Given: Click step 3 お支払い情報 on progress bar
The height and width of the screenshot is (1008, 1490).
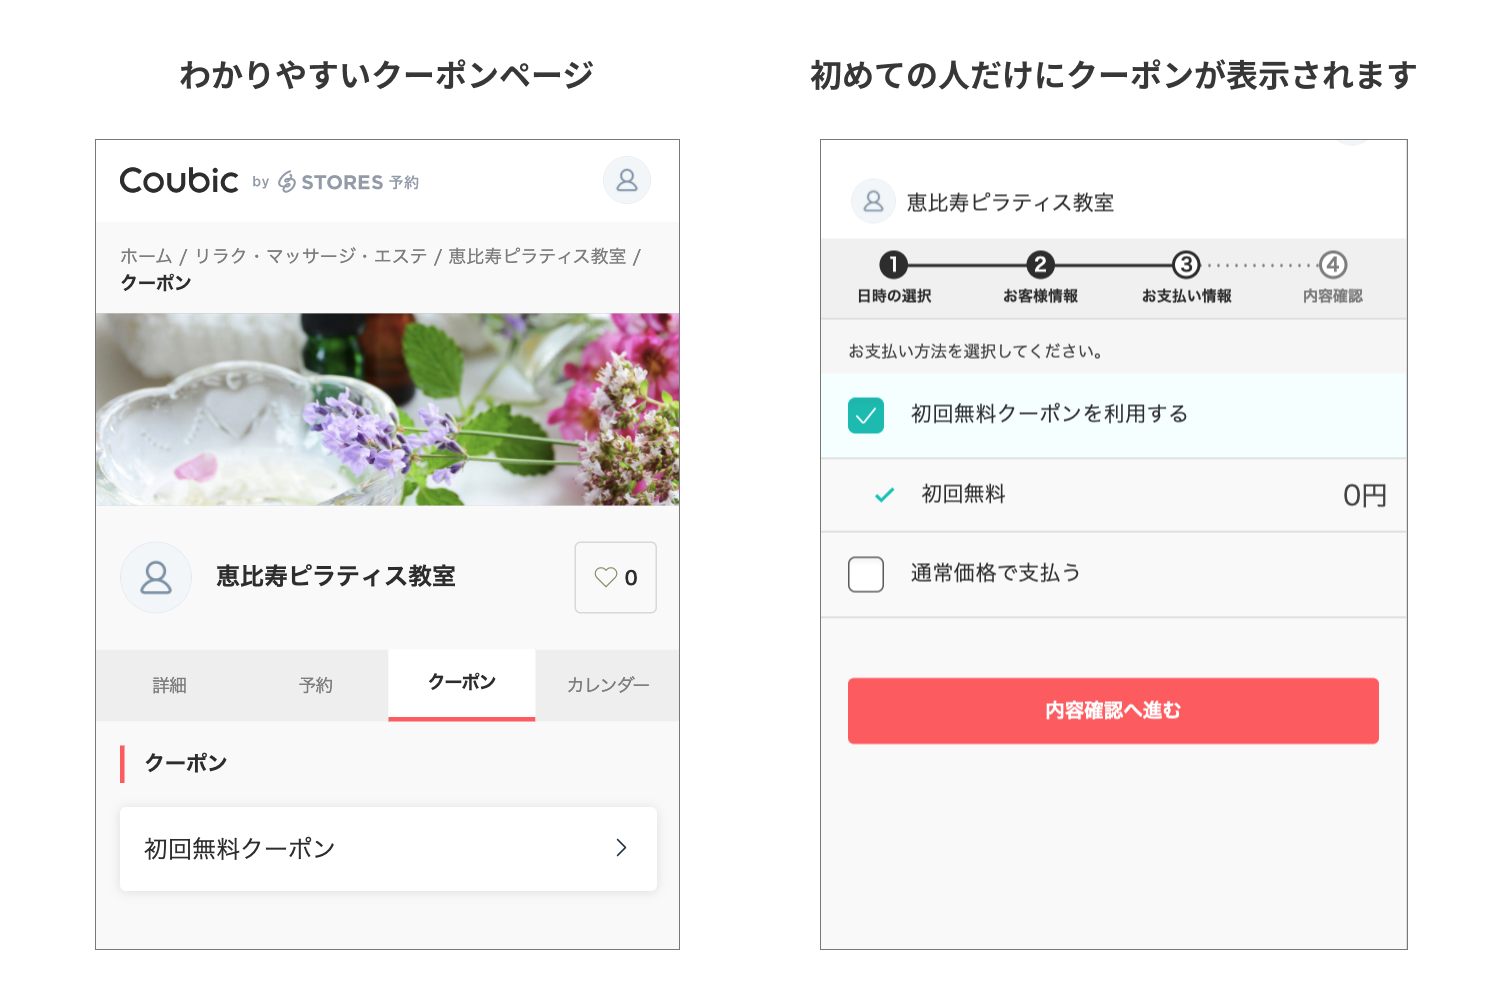Looking at the screenshot, I should [1186, 265].
